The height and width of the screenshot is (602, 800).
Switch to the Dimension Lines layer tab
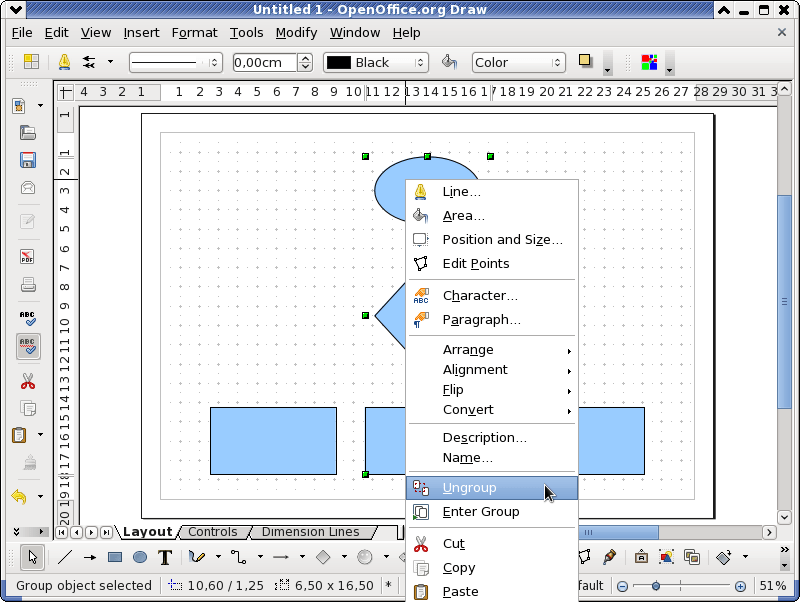[x=310, y=532]
